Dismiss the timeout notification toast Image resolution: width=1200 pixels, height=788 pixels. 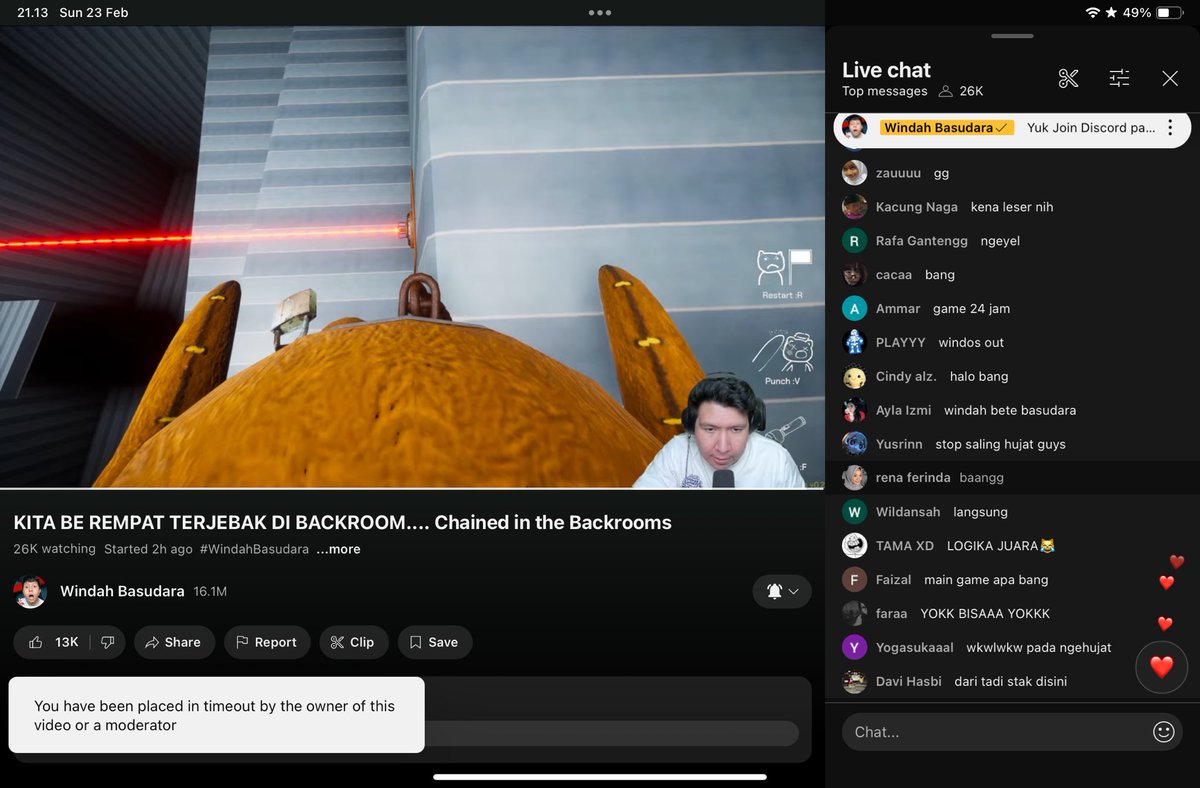pyautogui.click(x=216, y=715)
